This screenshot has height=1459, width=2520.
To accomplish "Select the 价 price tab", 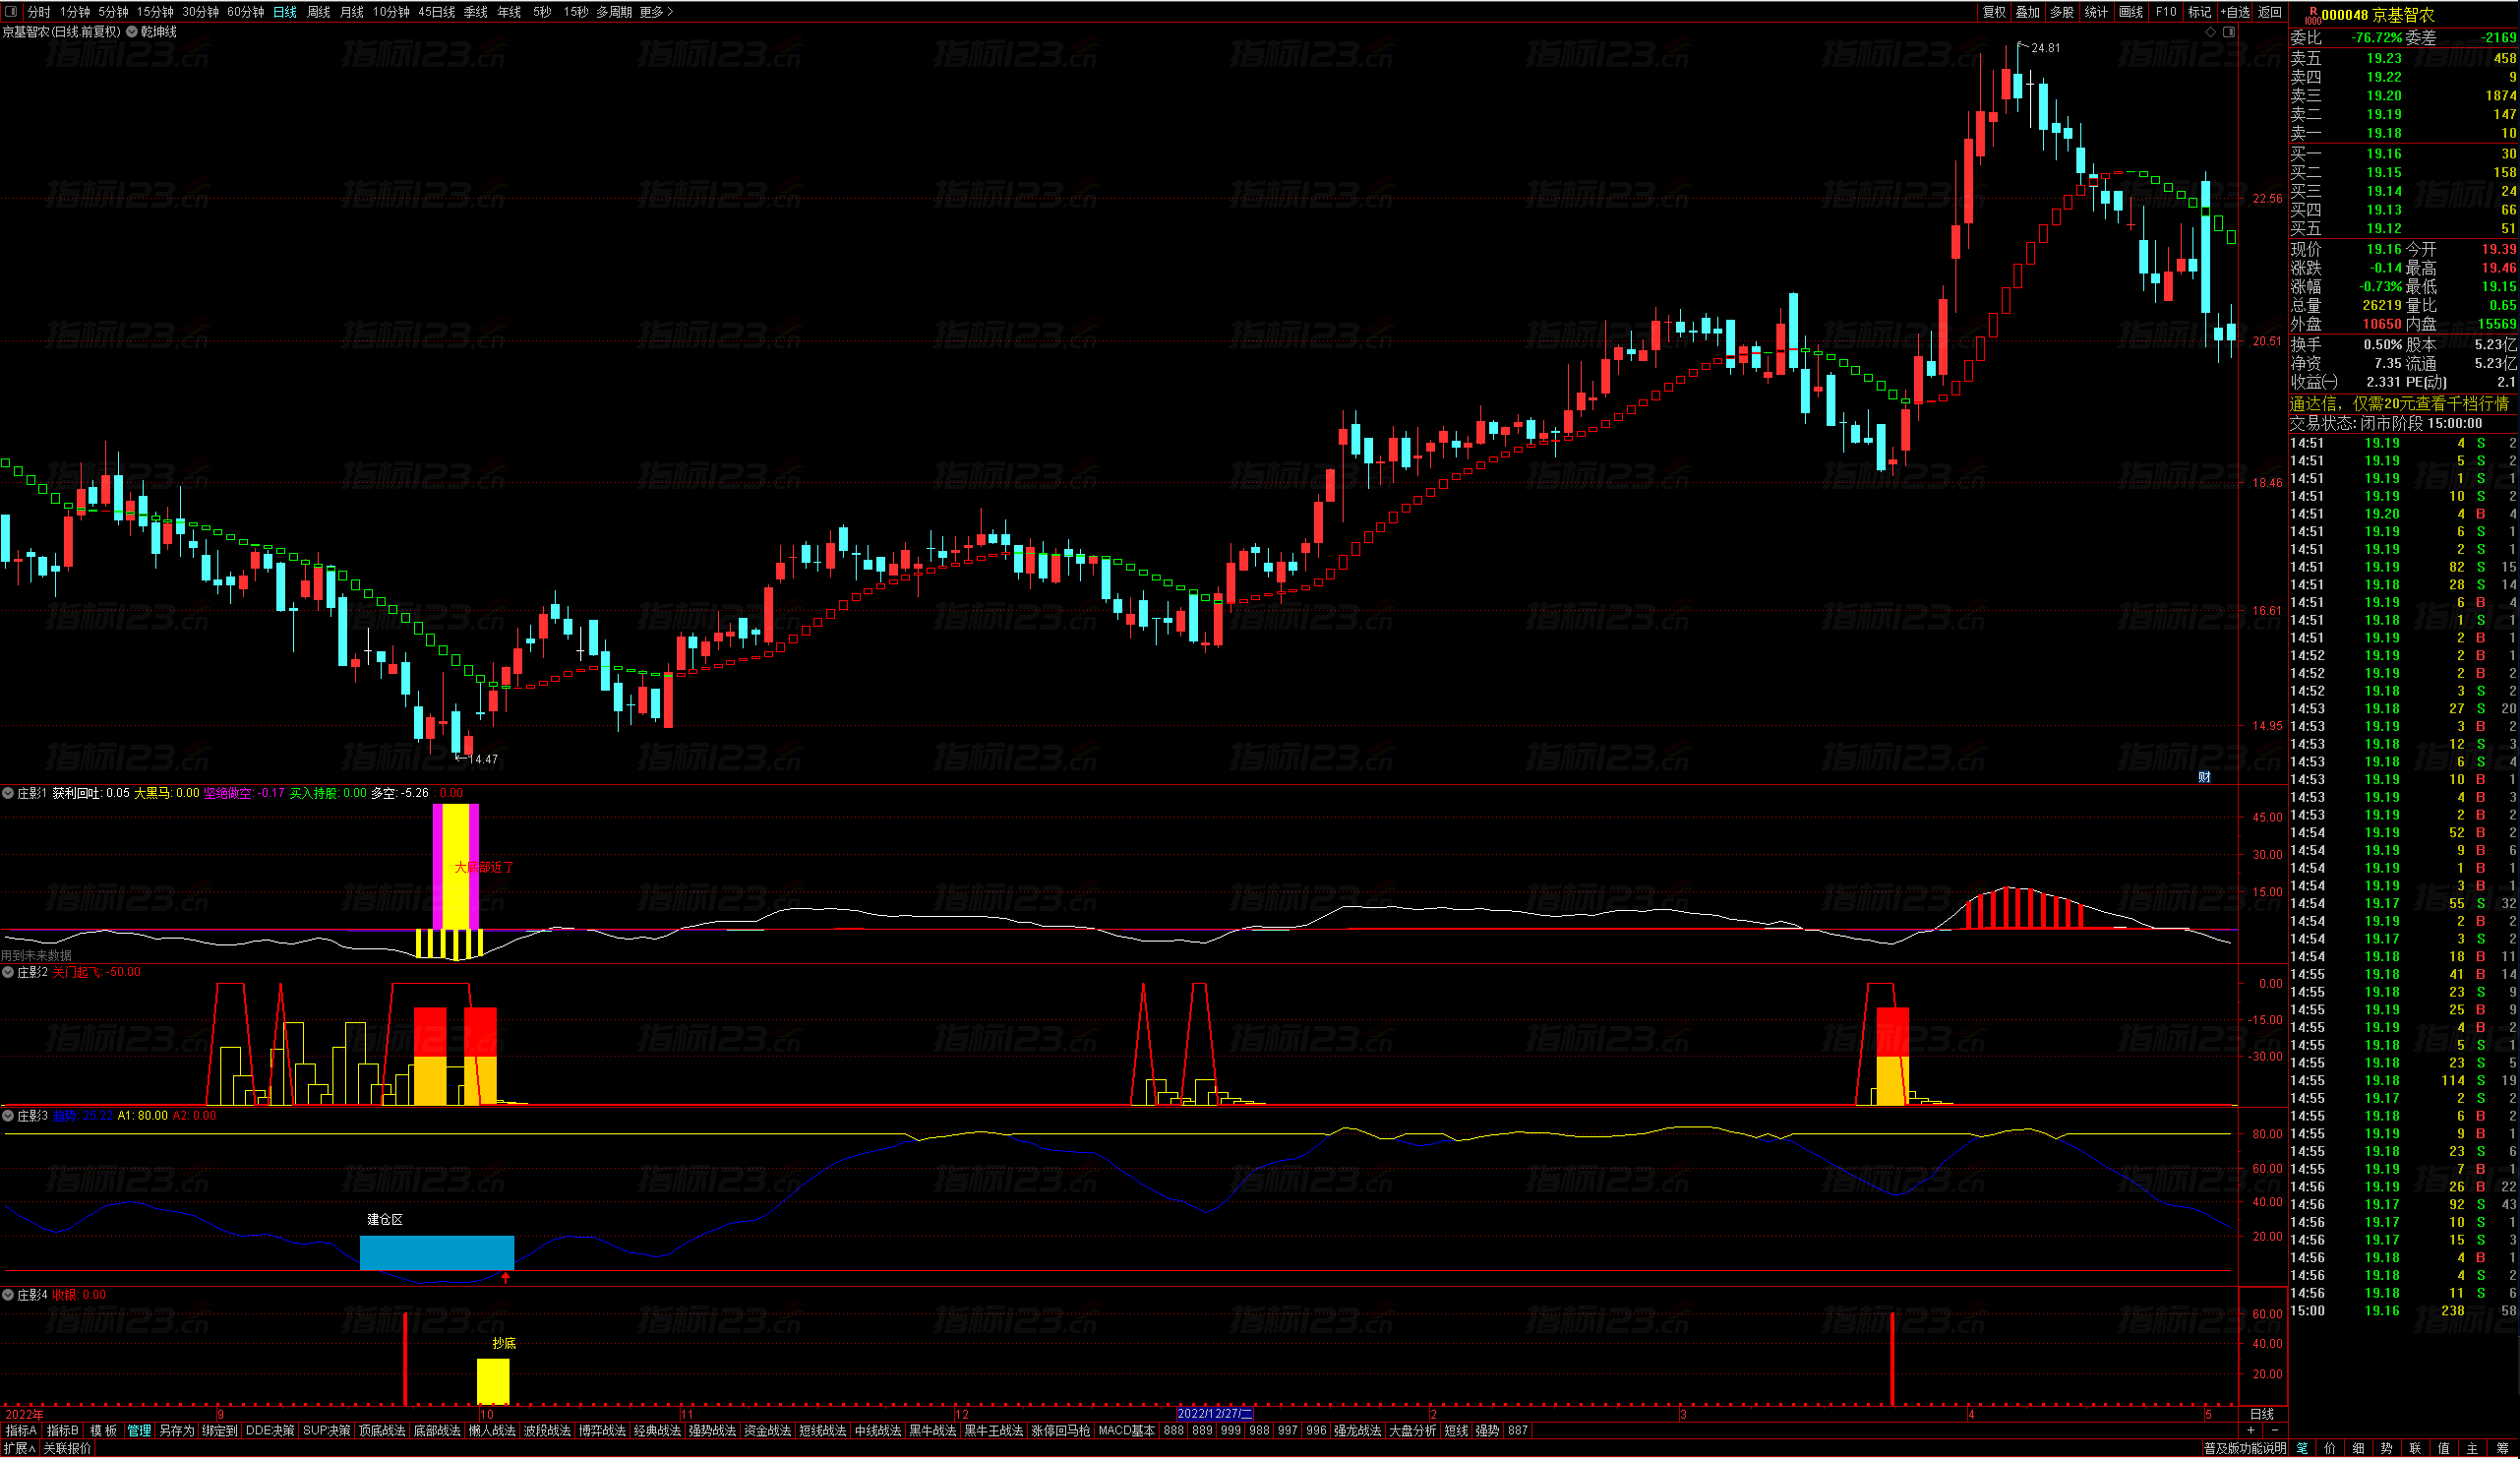I will [x=2330, y=1450].
